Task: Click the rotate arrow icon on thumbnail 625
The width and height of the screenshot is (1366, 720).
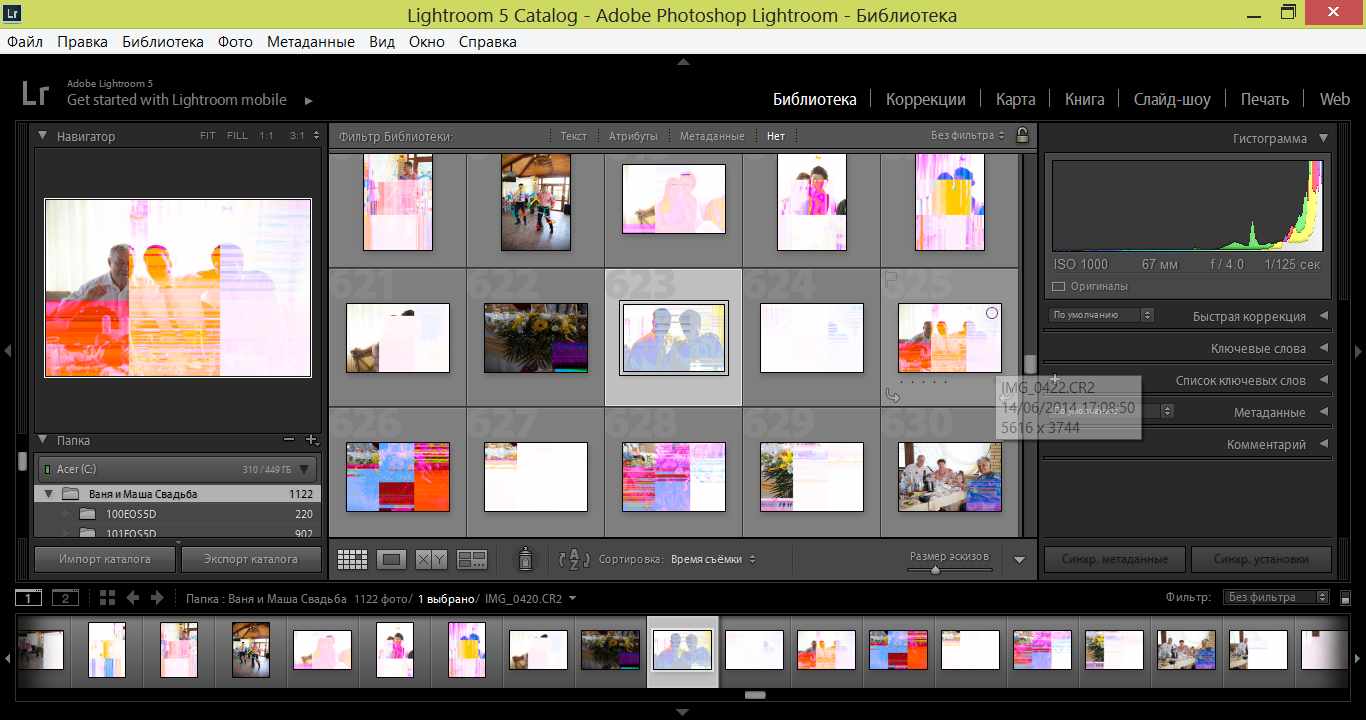Action: pos(893,395)
